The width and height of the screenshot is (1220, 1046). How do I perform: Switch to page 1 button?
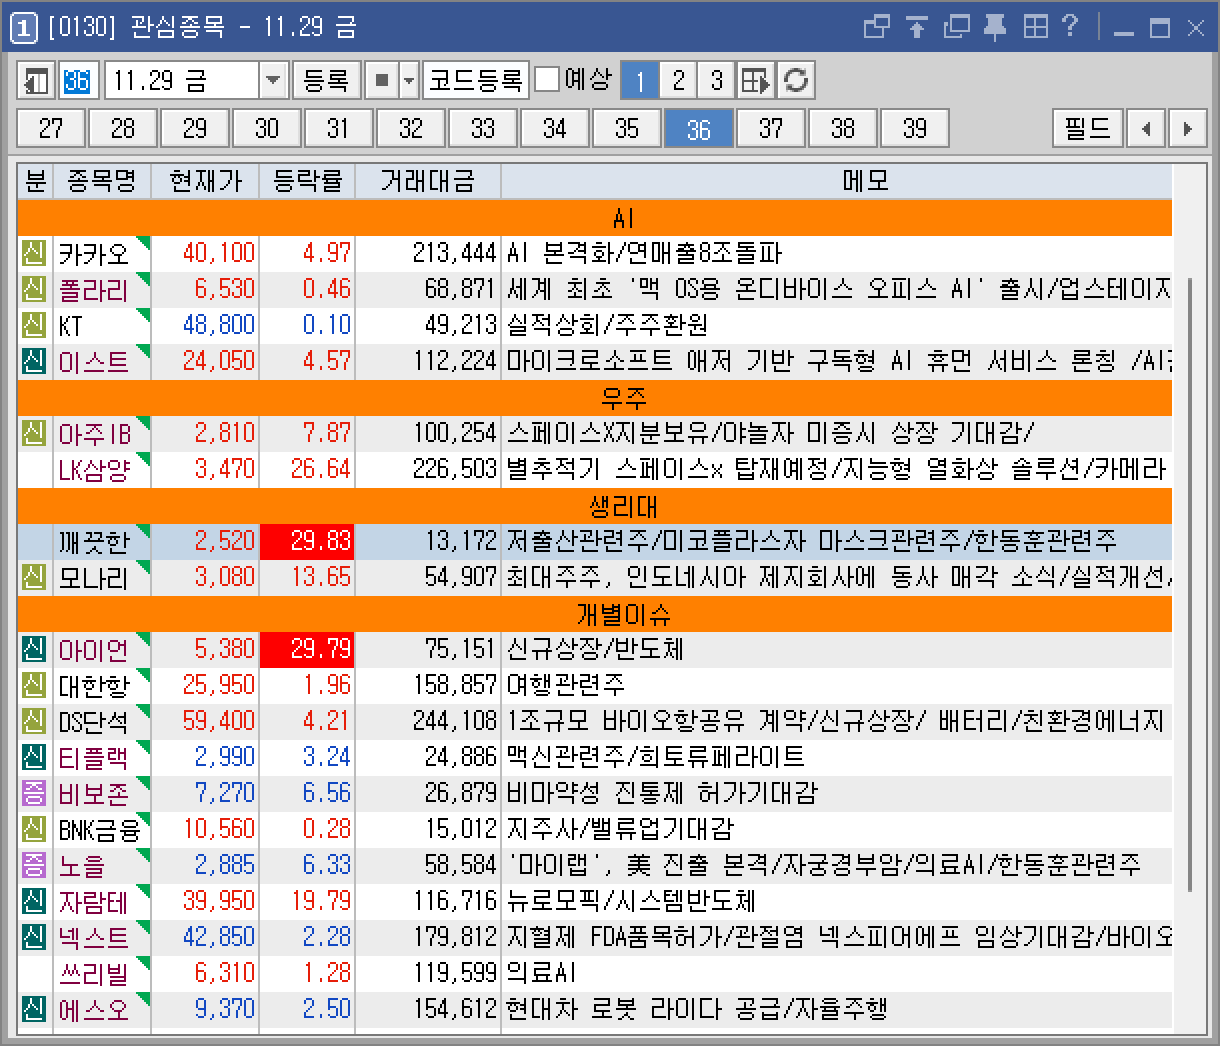point(640,80)
